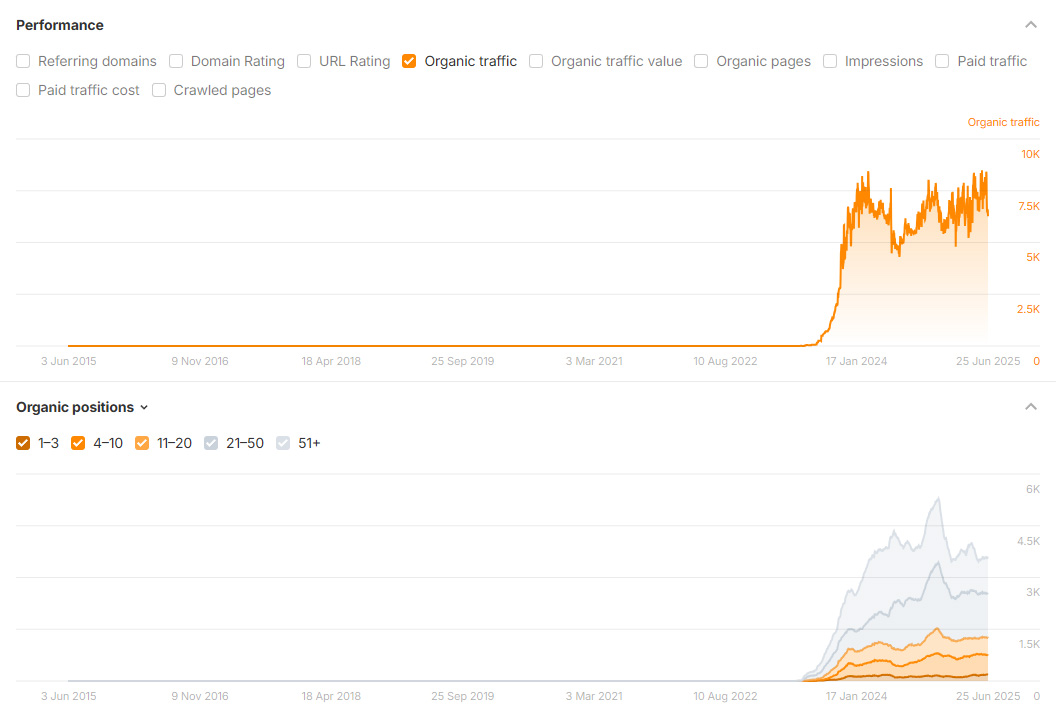Click the orange Organic traffic axis label
The width and height of the screenshot is (1056, 716).
coord(1003,122)
